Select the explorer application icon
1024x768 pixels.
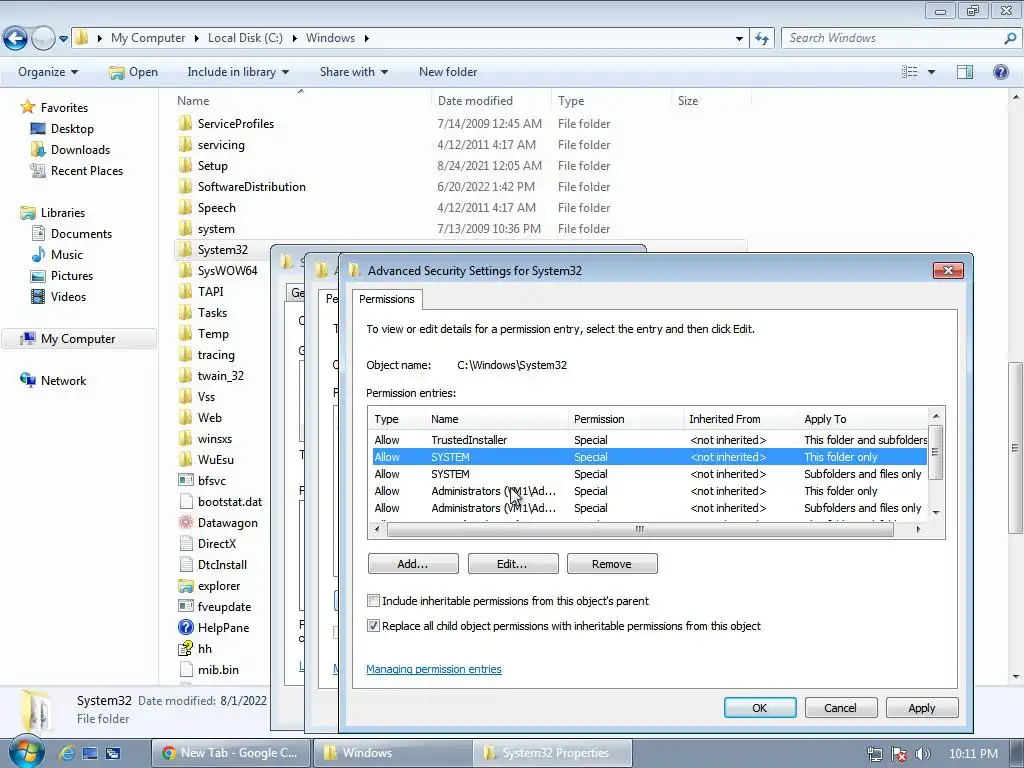[x=185, y=586]
